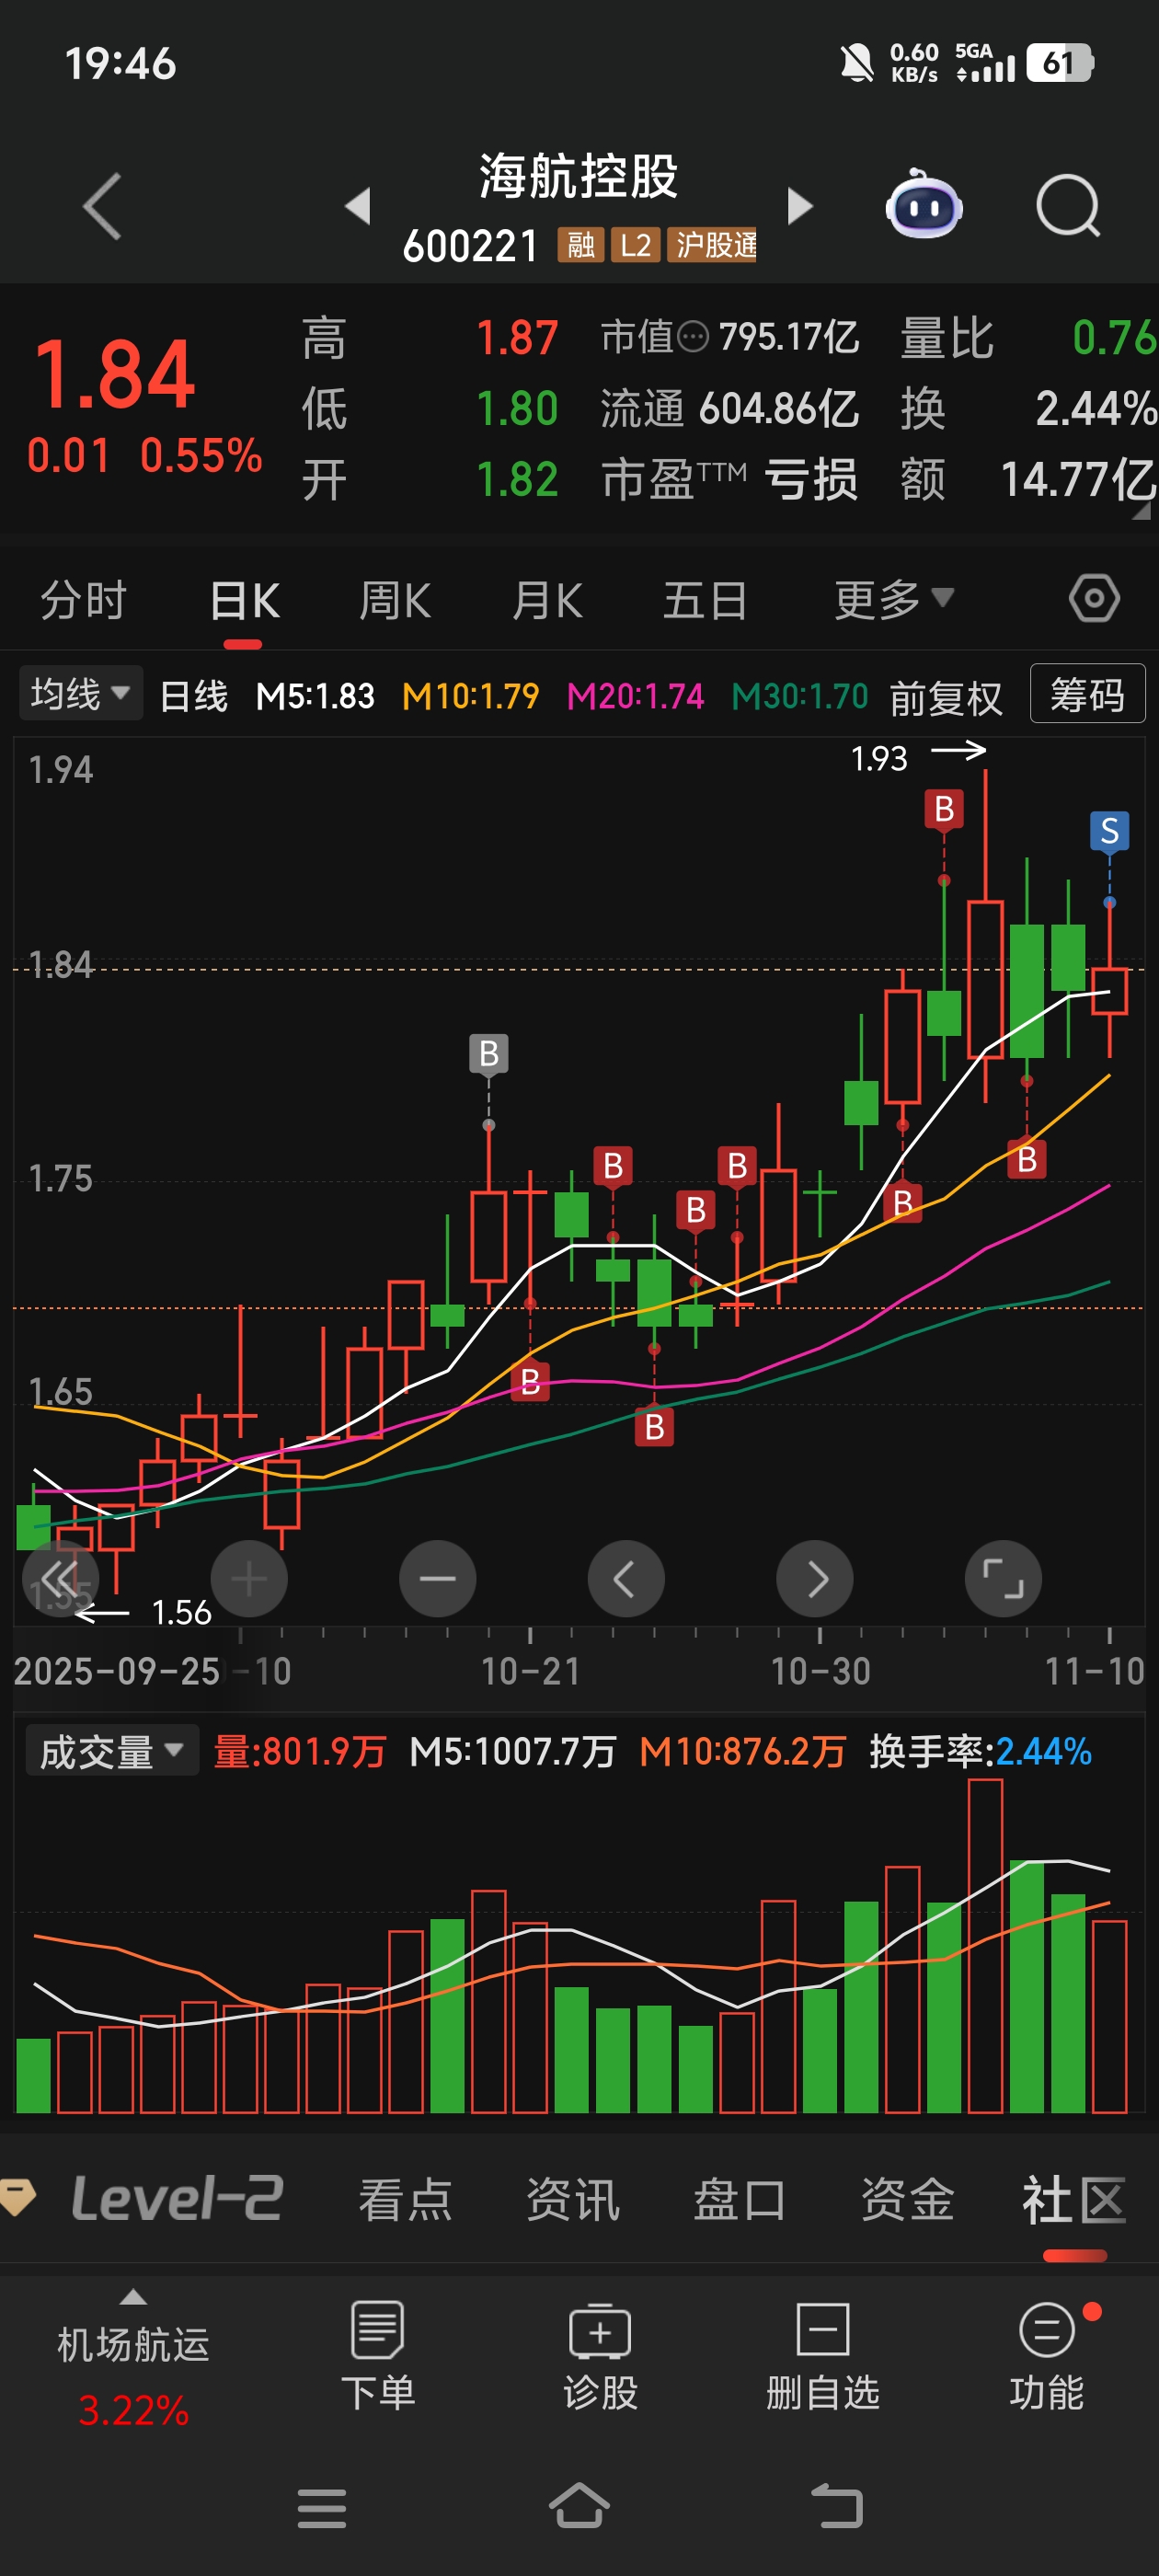Expand the quote details corner triangle
1159x2576 pixels.
click(1140, 512)
